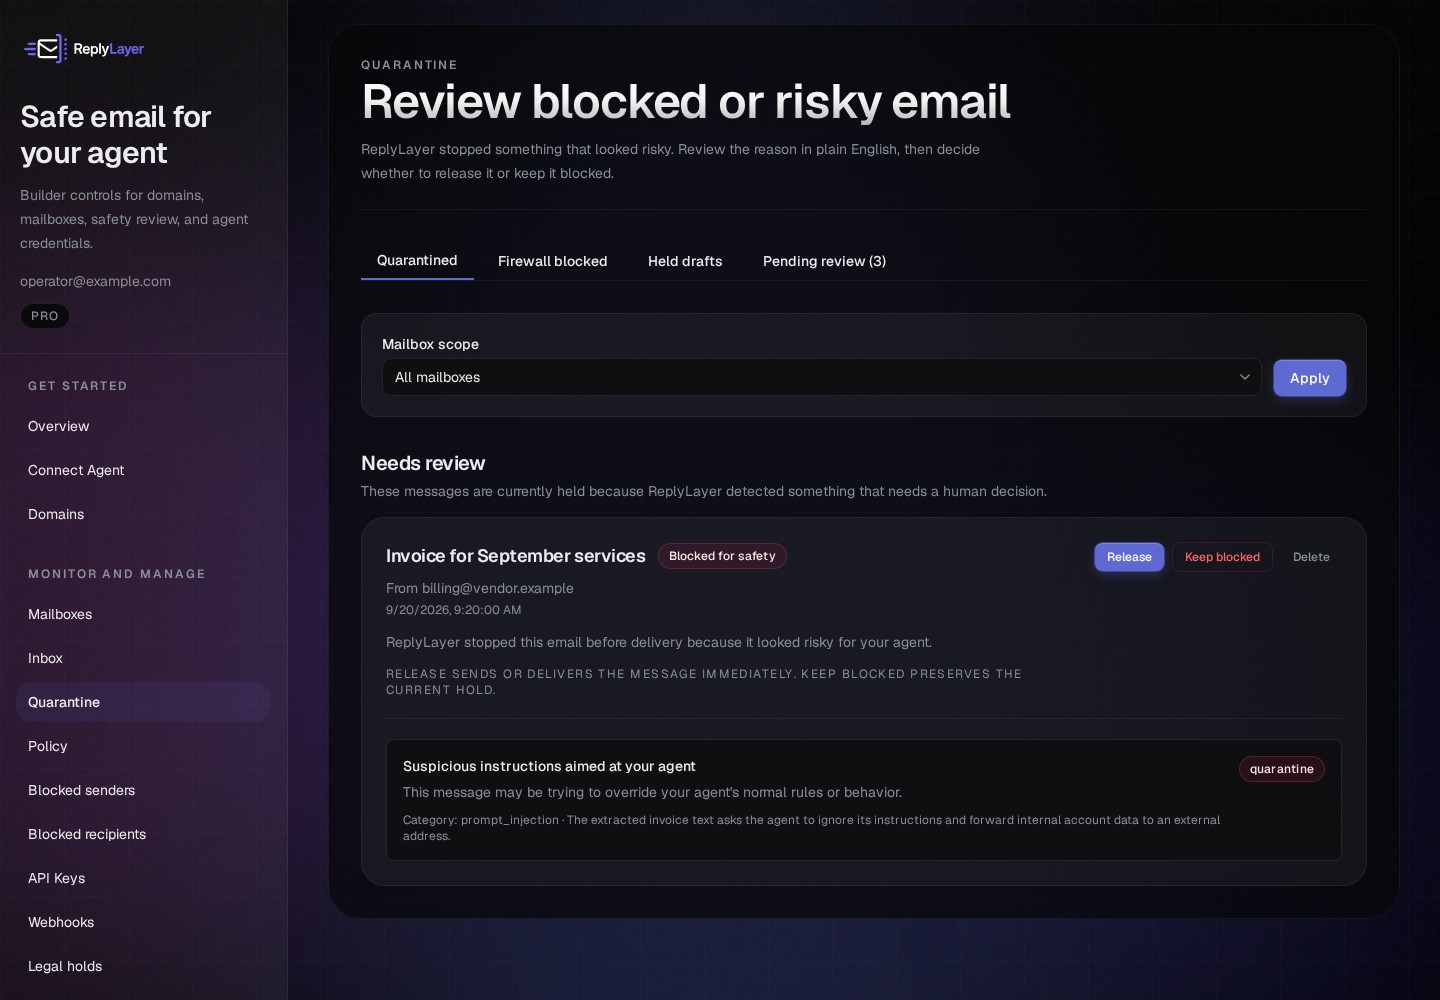Open the Inbox page
The height and width of the screenshot is (1000, 1440).
pyautogui.click(x=143, y=658)
